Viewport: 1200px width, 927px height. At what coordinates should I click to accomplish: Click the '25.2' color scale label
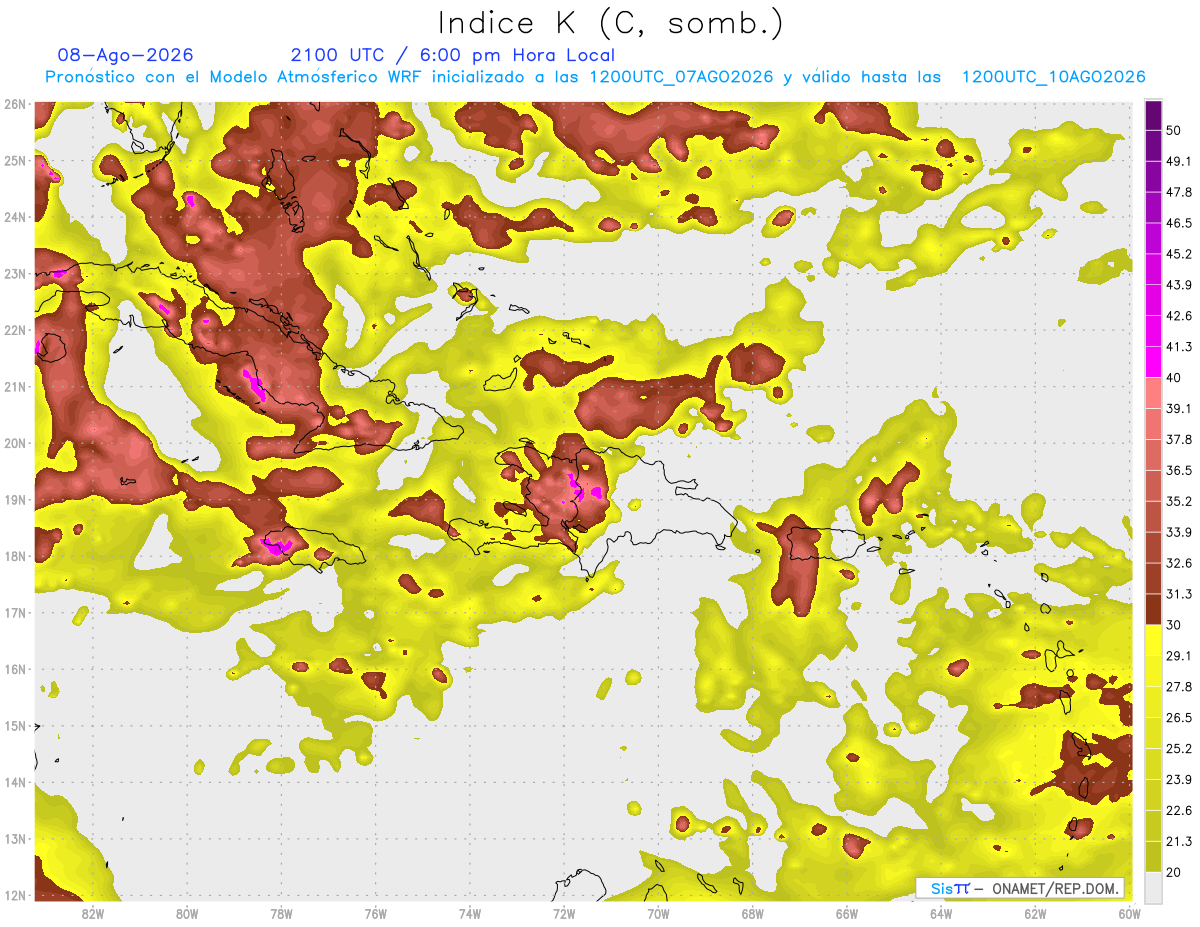click(1179, 748)
